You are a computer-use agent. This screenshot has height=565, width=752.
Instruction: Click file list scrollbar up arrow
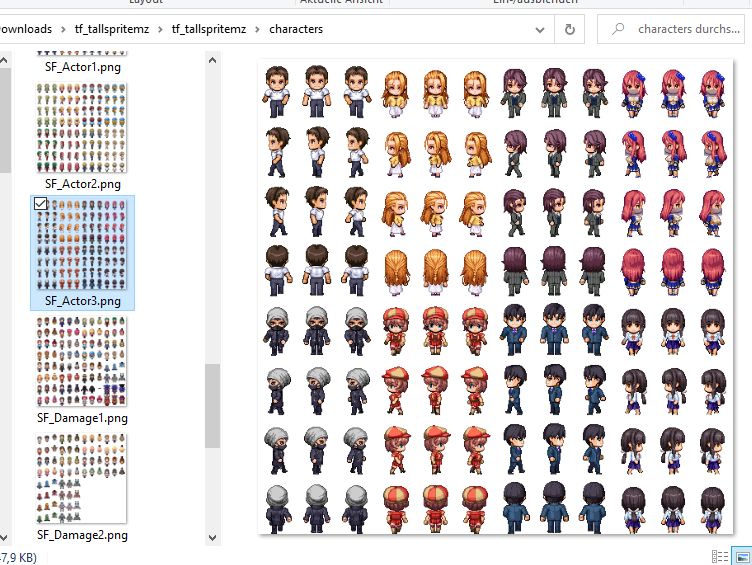point(212,60)
